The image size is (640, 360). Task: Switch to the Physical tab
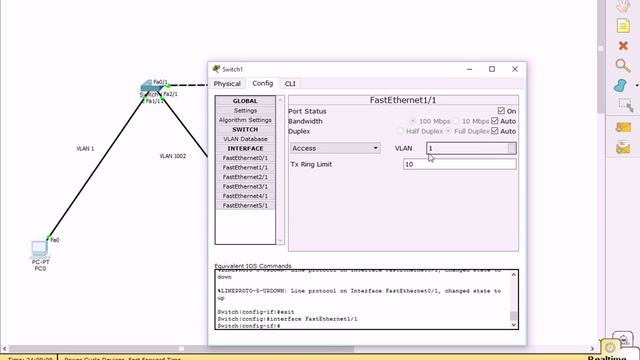pyautogui.click(x=227, y=84)
